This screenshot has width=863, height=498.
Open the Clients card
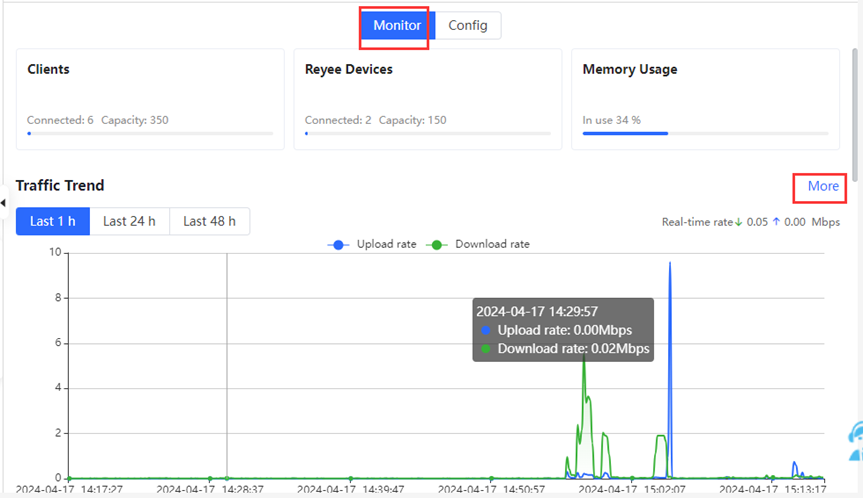(x=150, y=99)
